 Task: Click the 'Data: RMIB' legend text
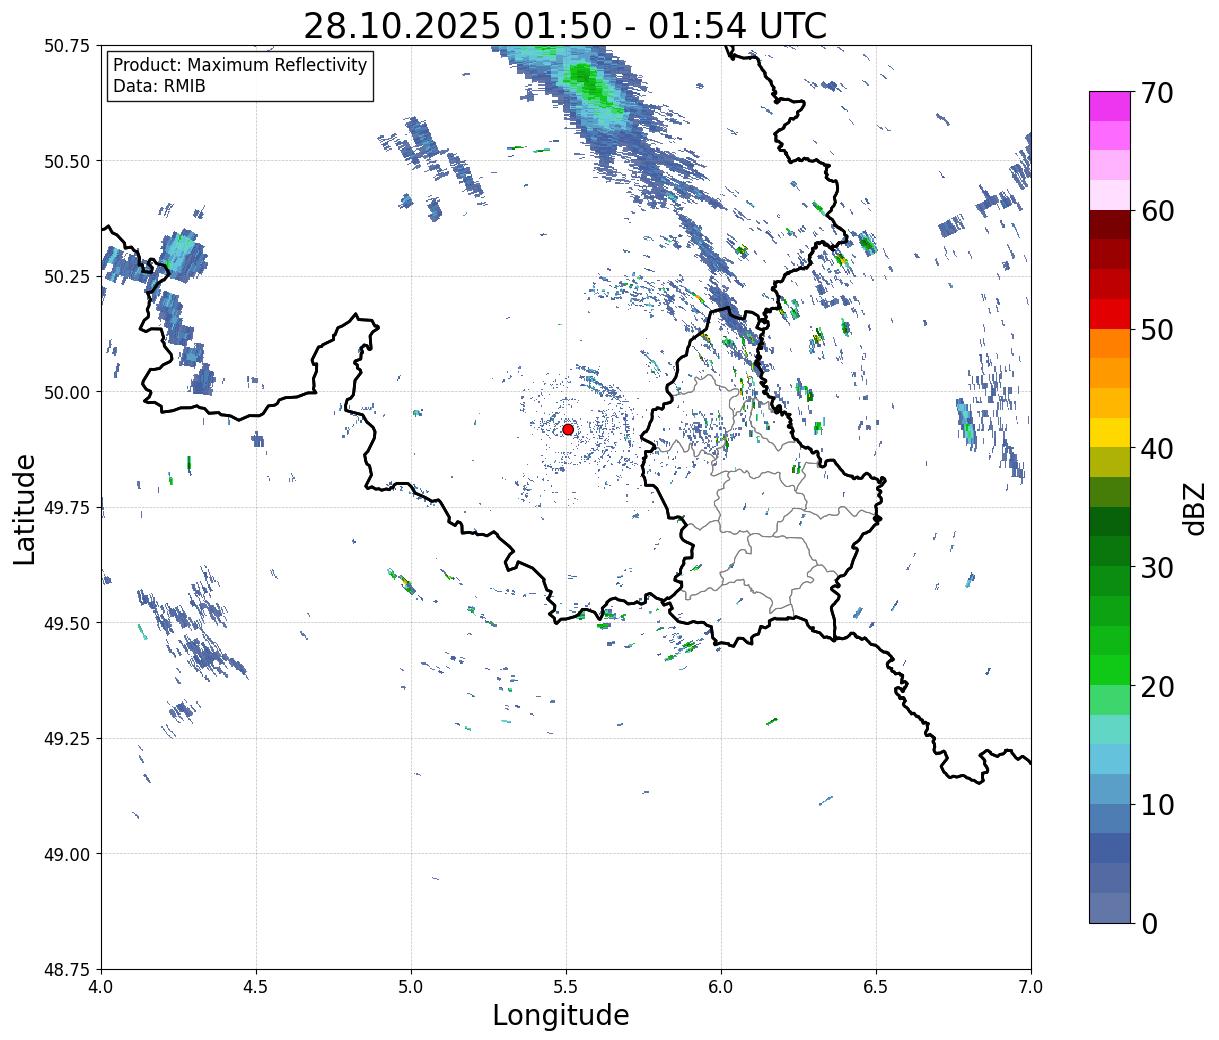pyautogui.click(x=159, y=87)
